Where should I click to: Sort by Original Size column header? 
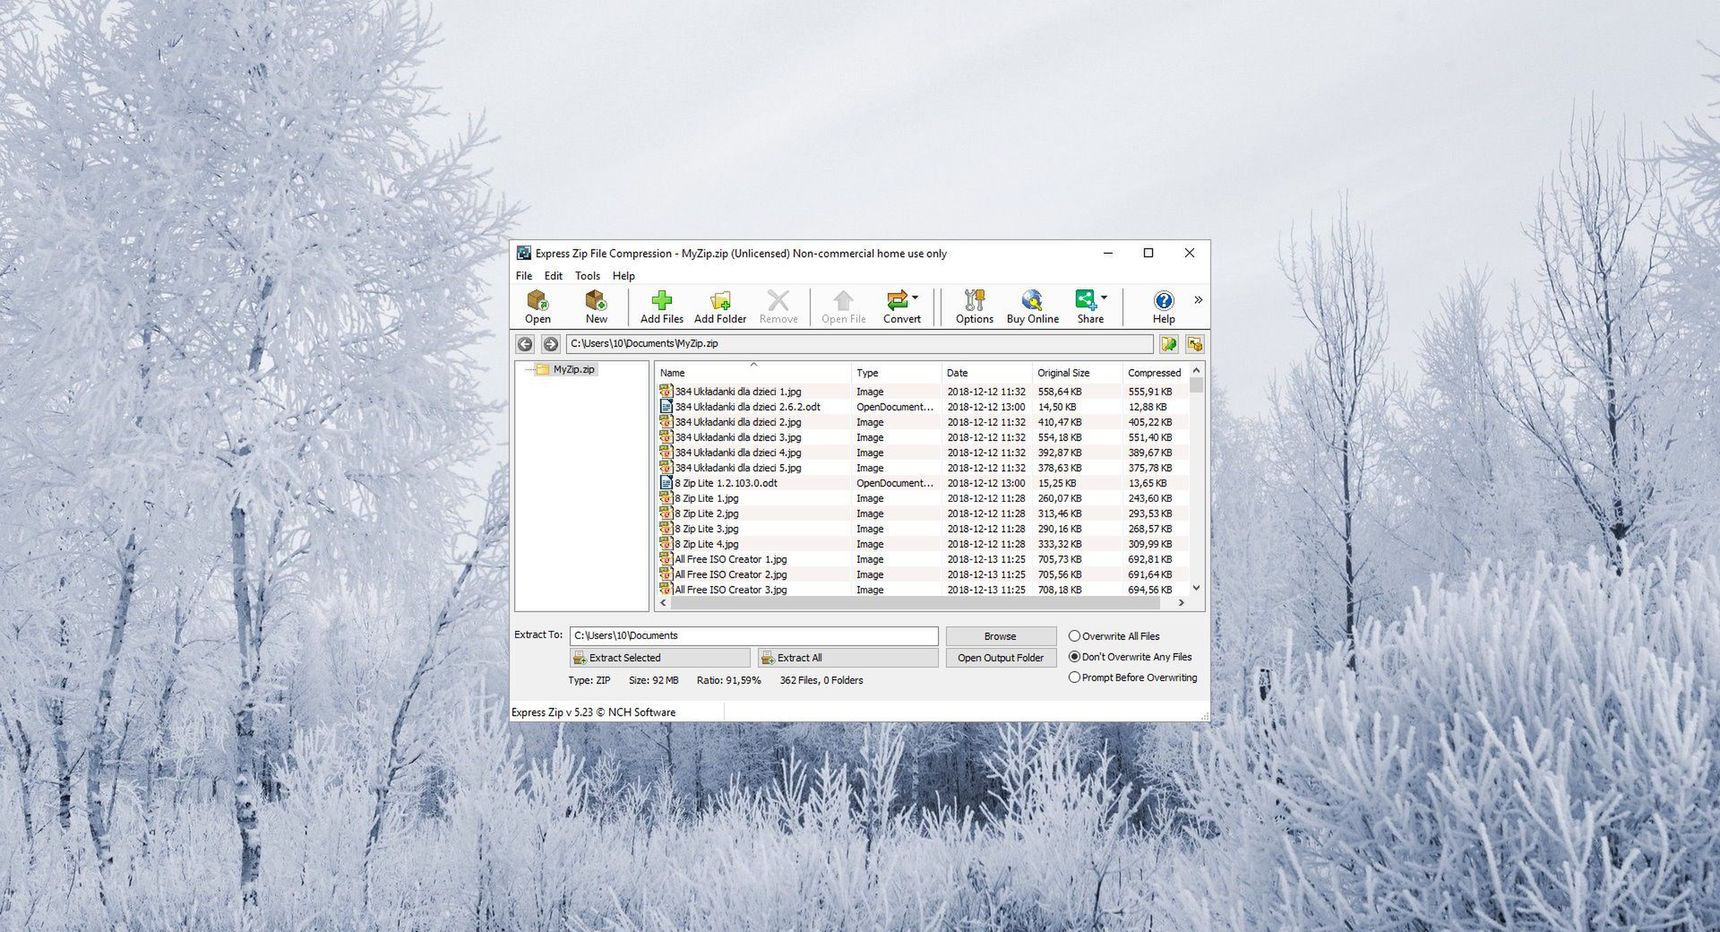[x=1077, y=372]
